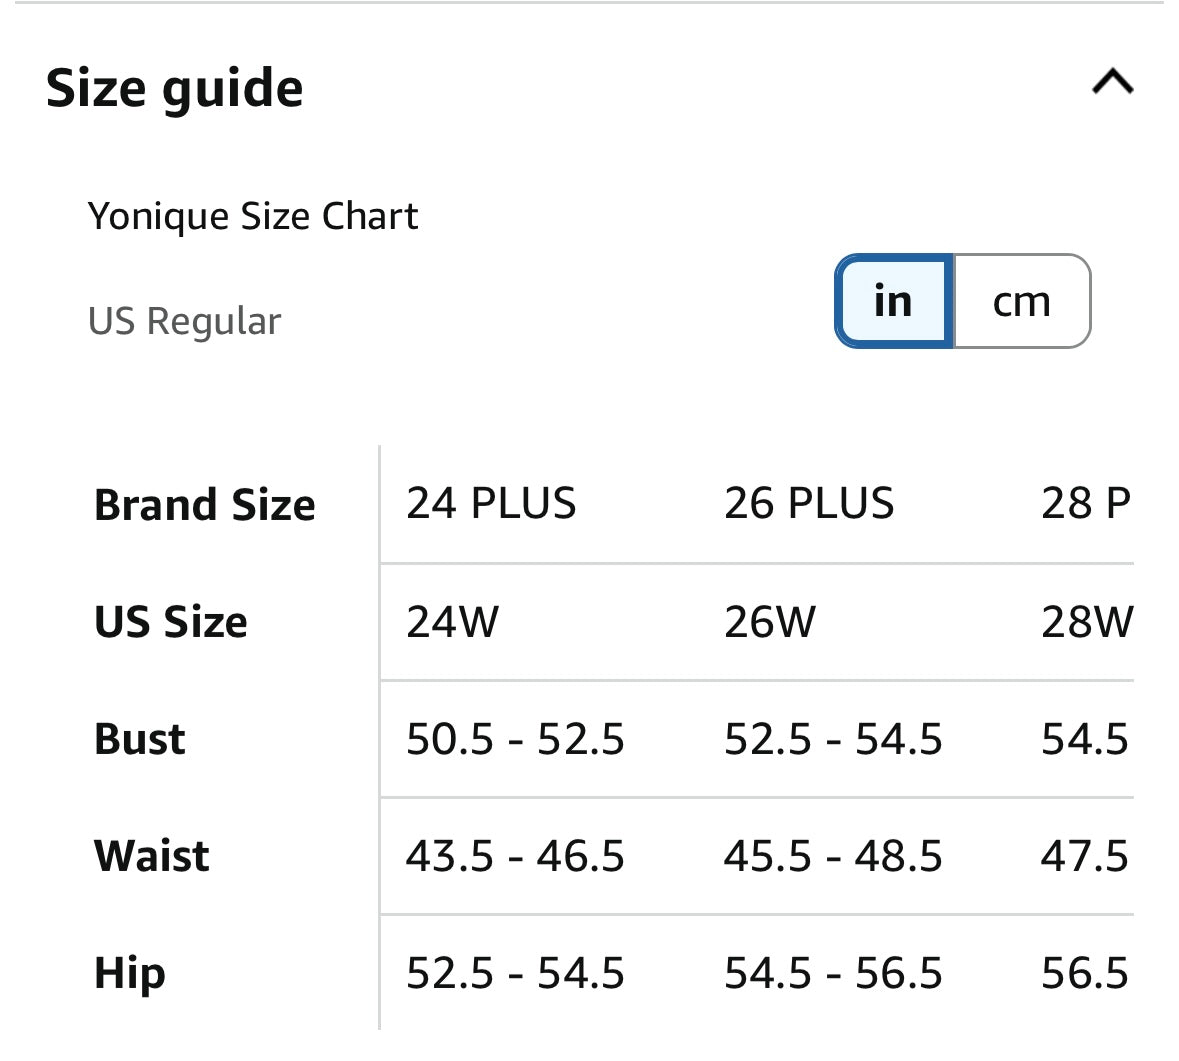Click the 26 PLUS column header
This screenshot has height=1061, width=1179.
[808, 505]
